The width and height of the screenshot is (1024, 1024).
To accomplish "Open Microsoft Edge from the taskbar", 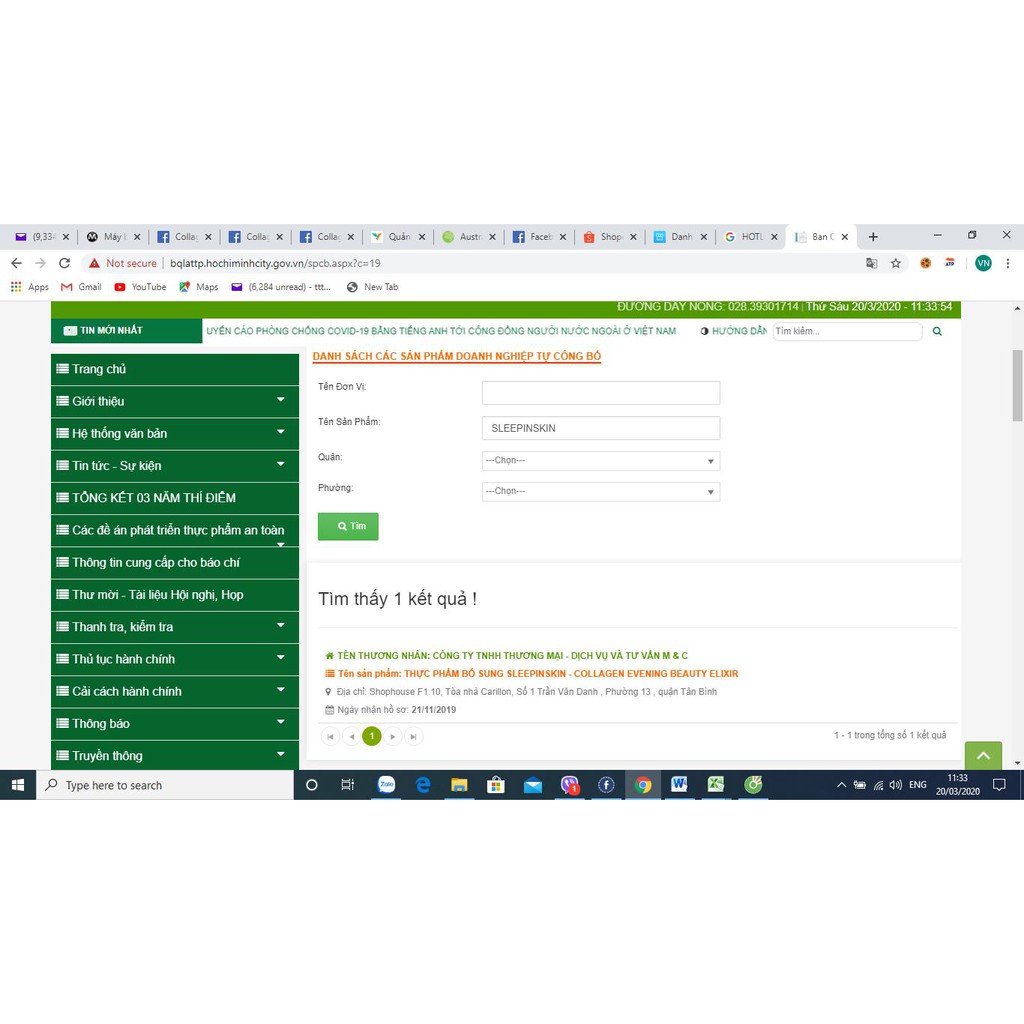I will coord(423,785).
